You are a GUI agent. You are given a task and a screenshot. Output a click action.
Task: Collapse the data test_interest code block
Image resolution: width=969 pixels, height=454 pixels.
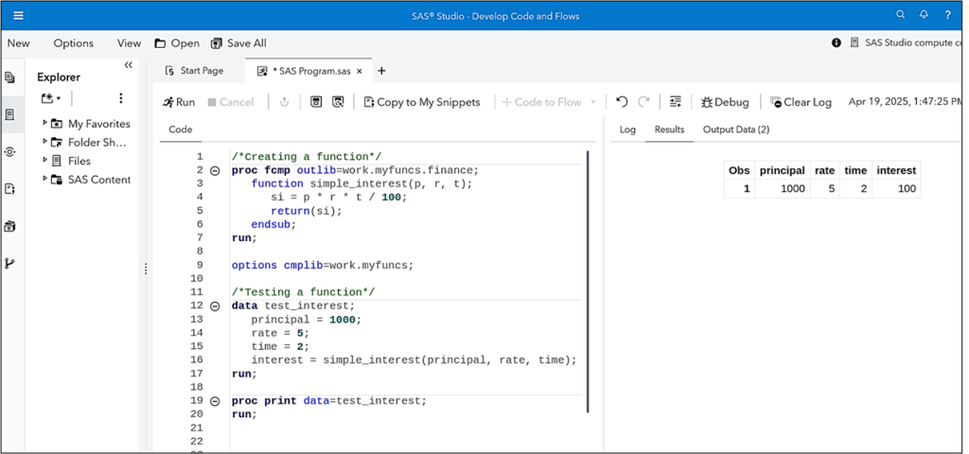(x=215, y=306)
